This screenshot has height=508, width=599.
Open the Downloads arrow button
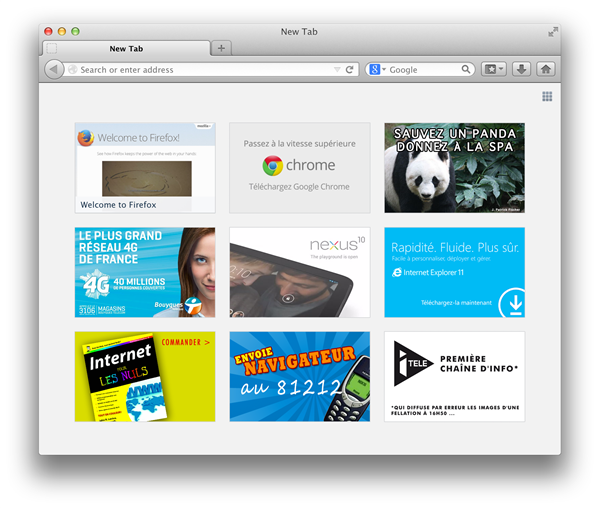tap(521, 69)
